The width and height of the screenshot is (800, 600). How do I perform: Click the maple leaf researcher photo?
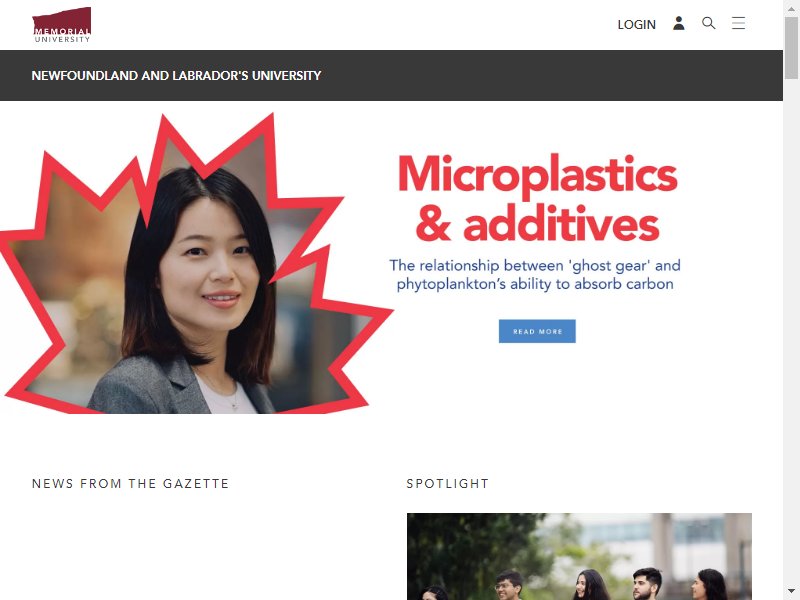coord(194,265)
